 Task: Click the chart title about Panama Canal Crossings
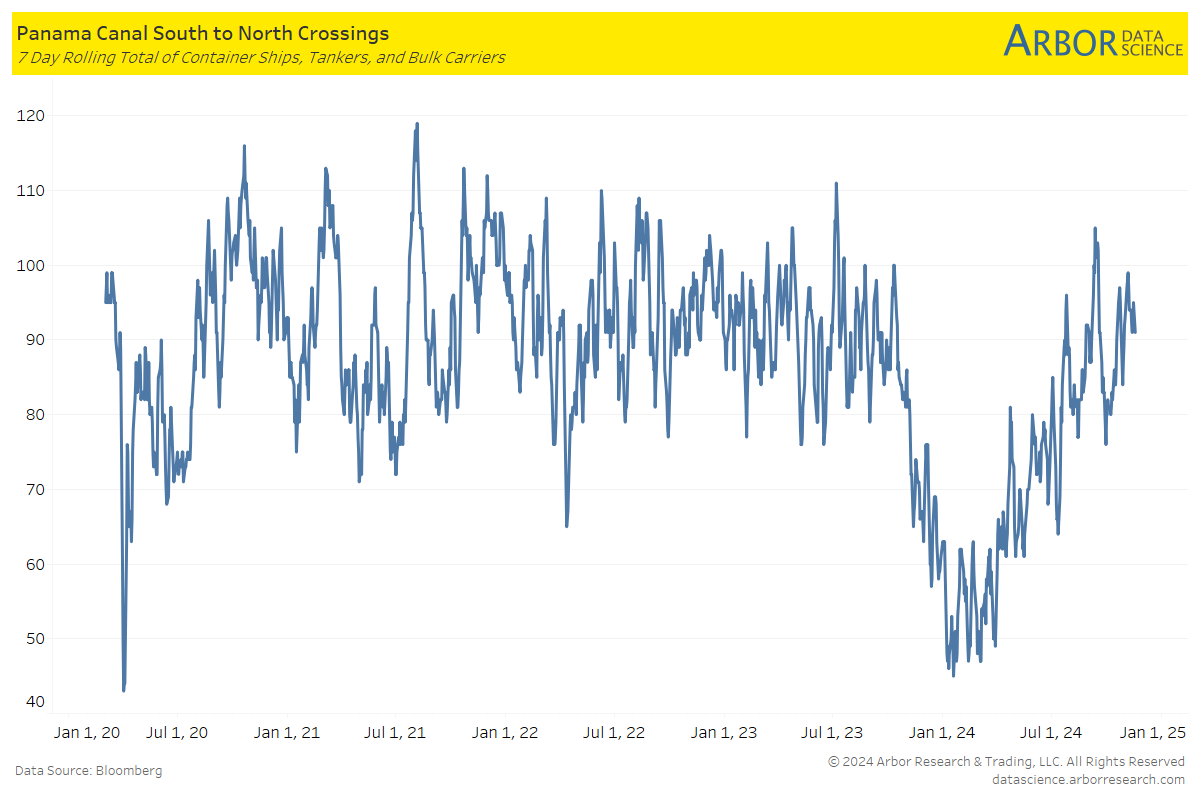pyautogui.click(x=202, y=34)
